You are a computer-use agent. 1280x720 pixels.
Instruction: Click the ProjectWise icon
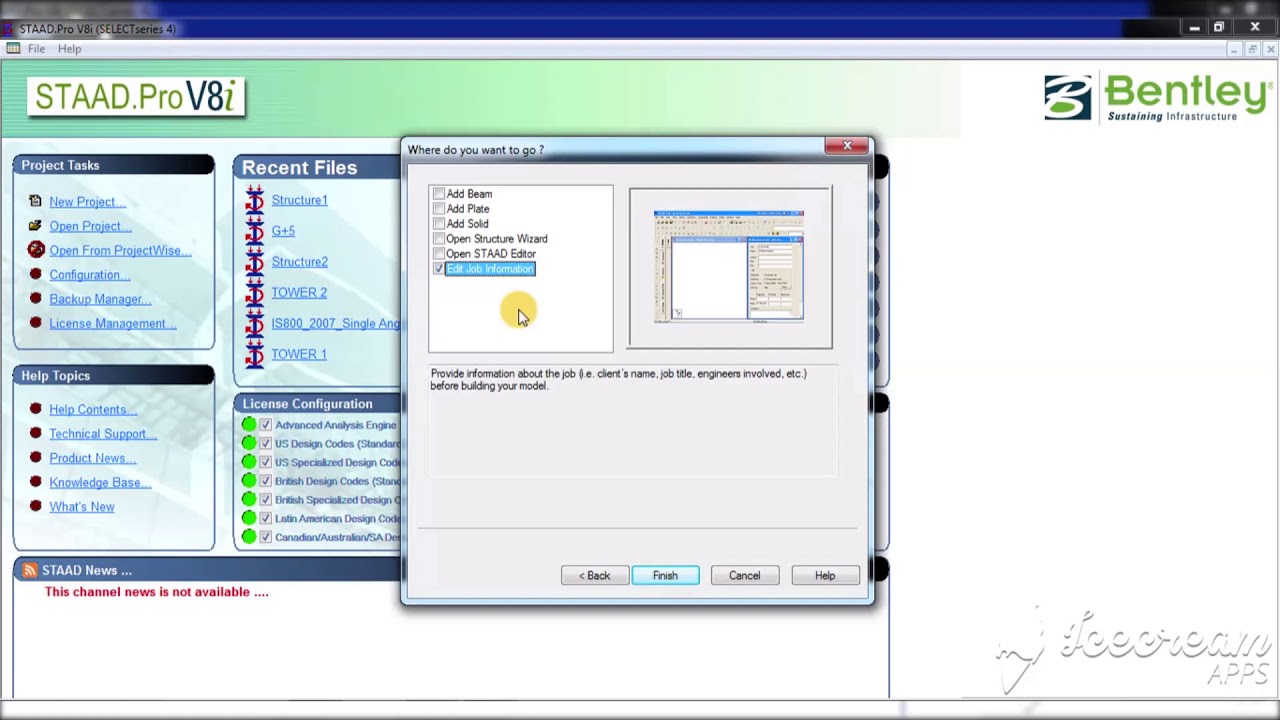click(x=36, y=250)
